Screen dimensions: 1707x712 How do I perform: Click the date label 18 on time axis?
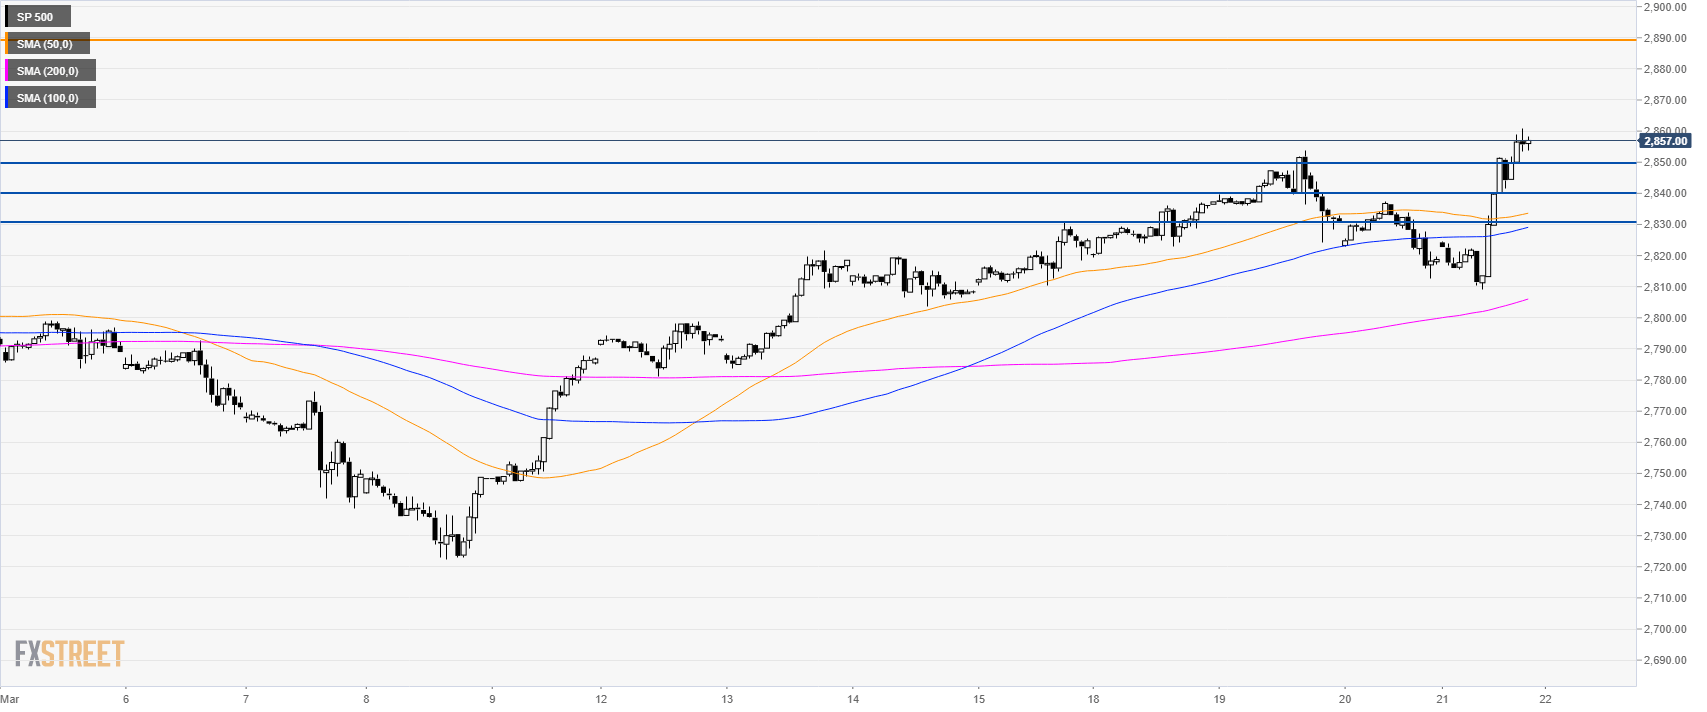(x=1094, y=699)
